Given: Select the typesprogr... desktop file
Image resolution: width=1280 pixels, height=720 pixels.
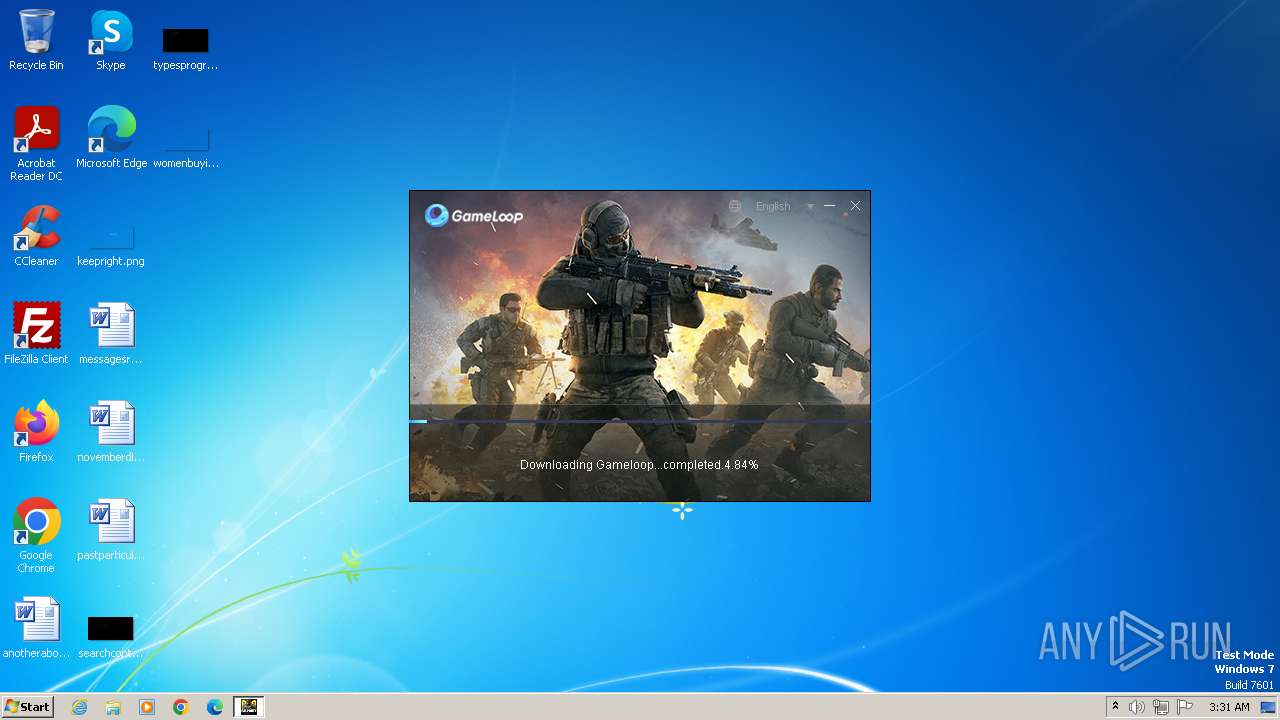Looking at the screenshot, I should click(186, 49).
